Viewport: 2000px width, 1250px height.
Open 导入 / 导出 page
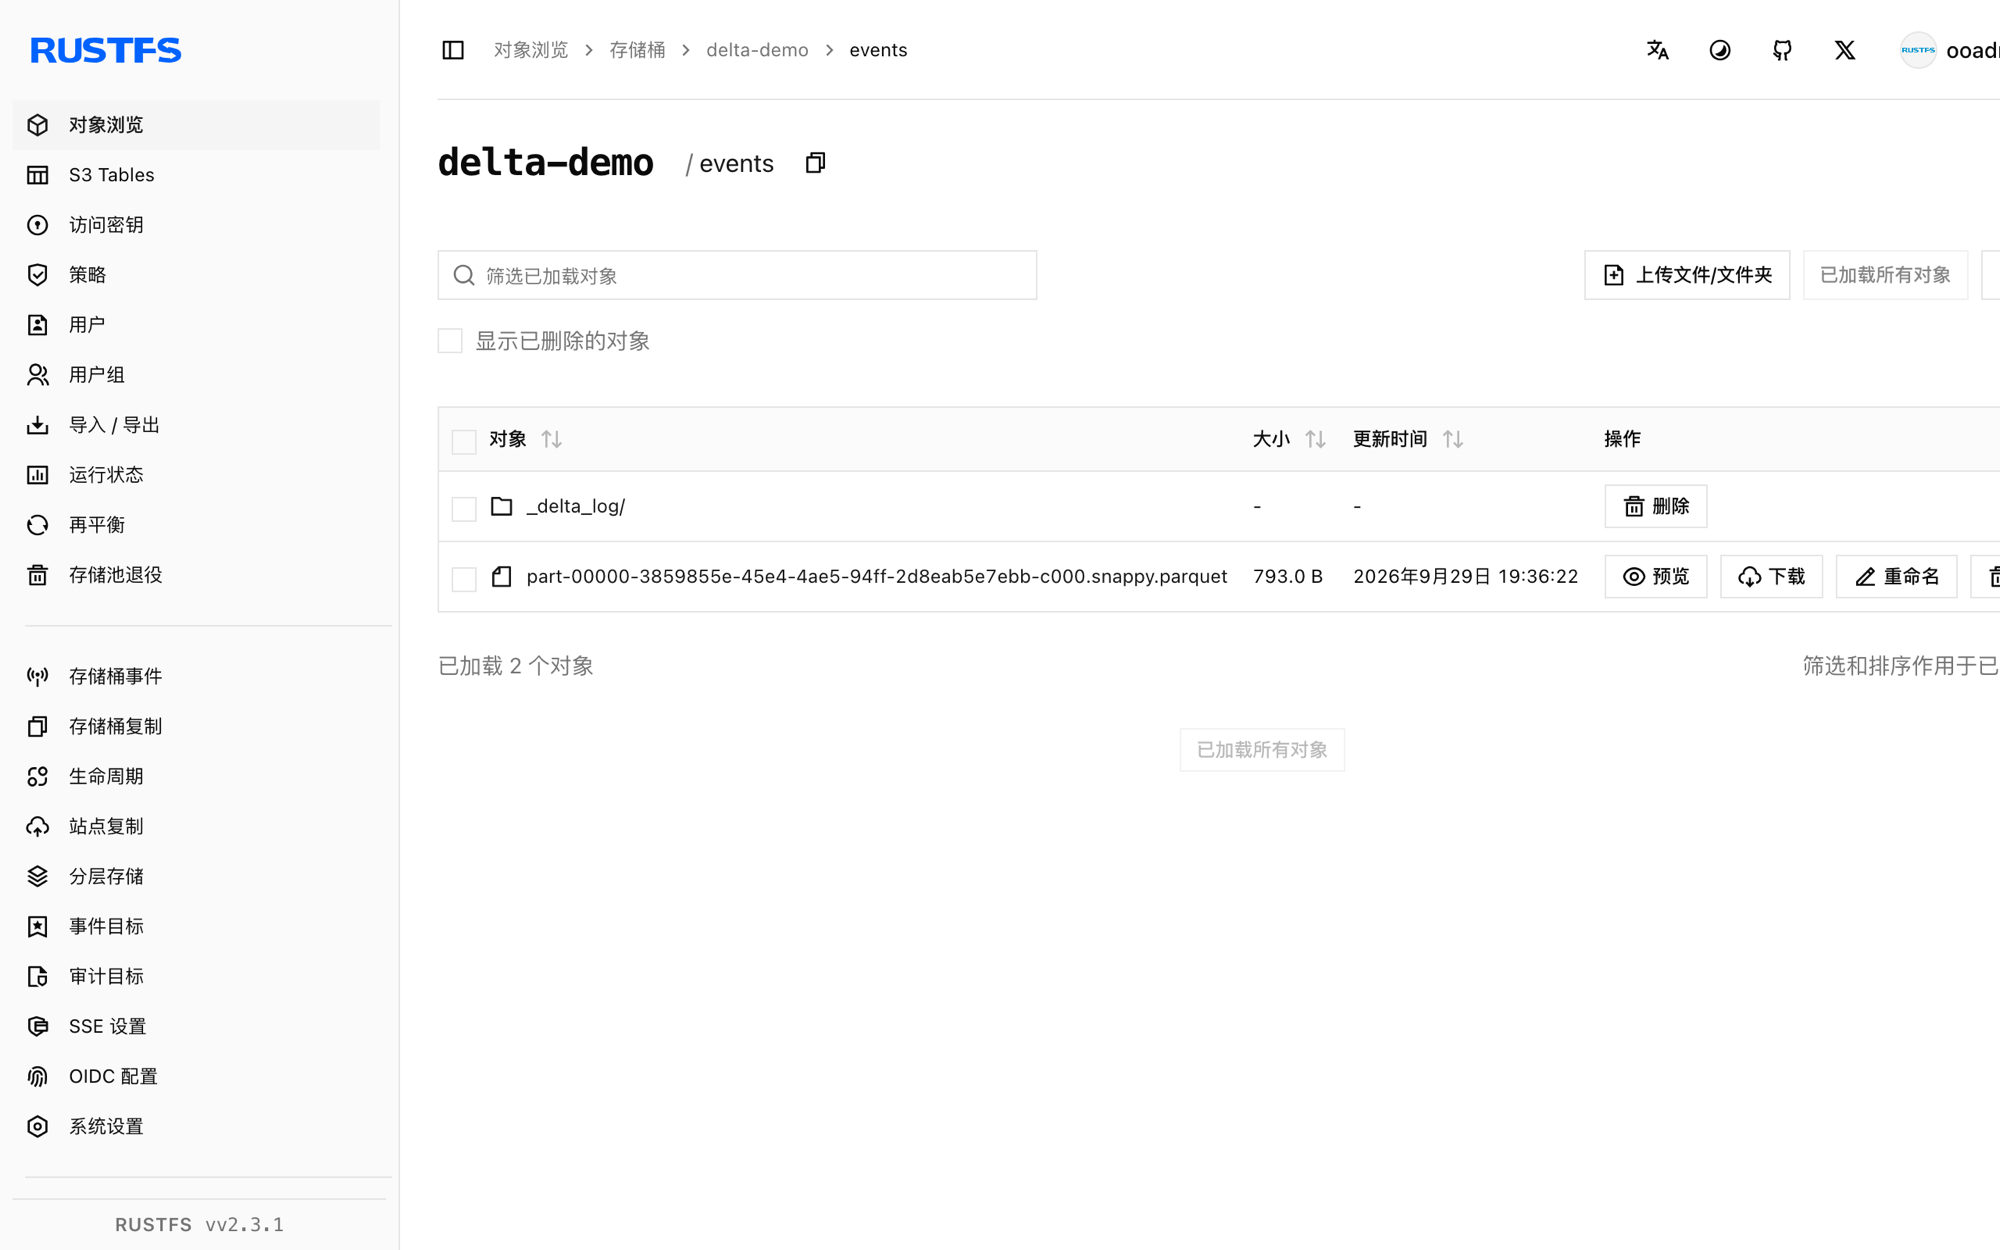coord(196,425)
